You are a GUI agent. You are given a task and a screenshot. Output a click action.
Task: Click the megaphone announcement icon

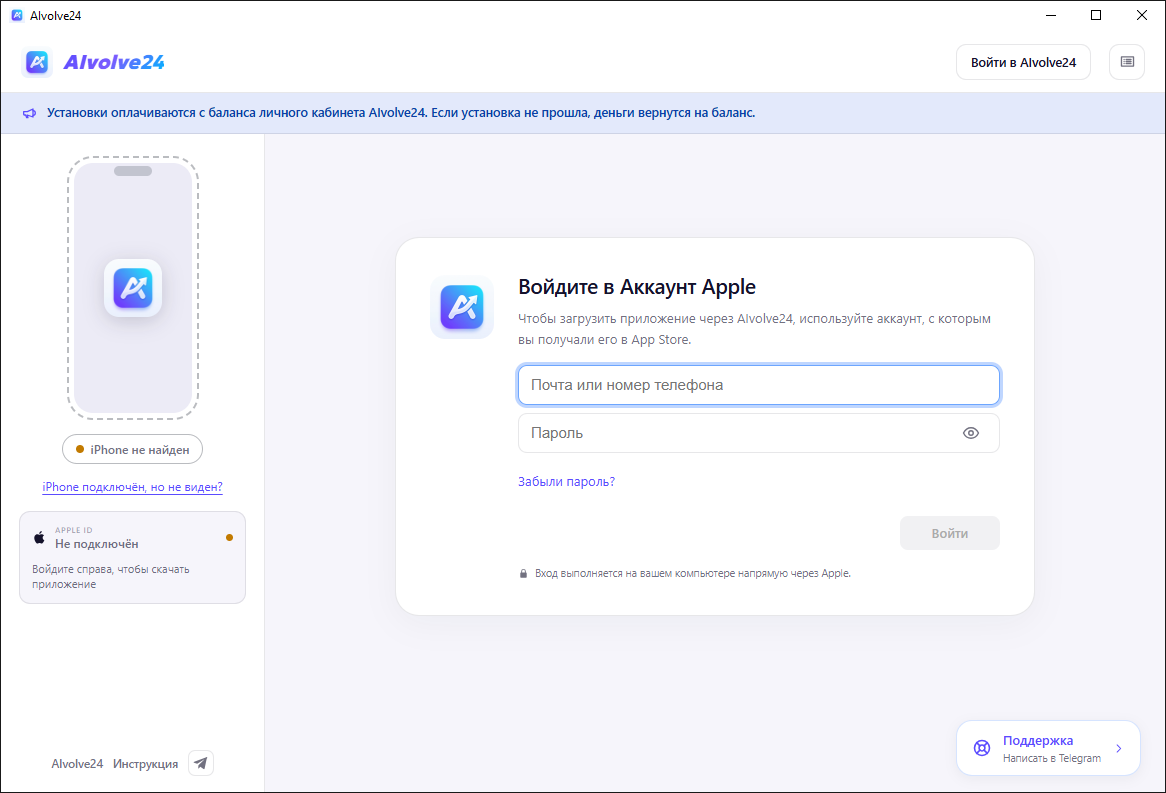(29, 113)
